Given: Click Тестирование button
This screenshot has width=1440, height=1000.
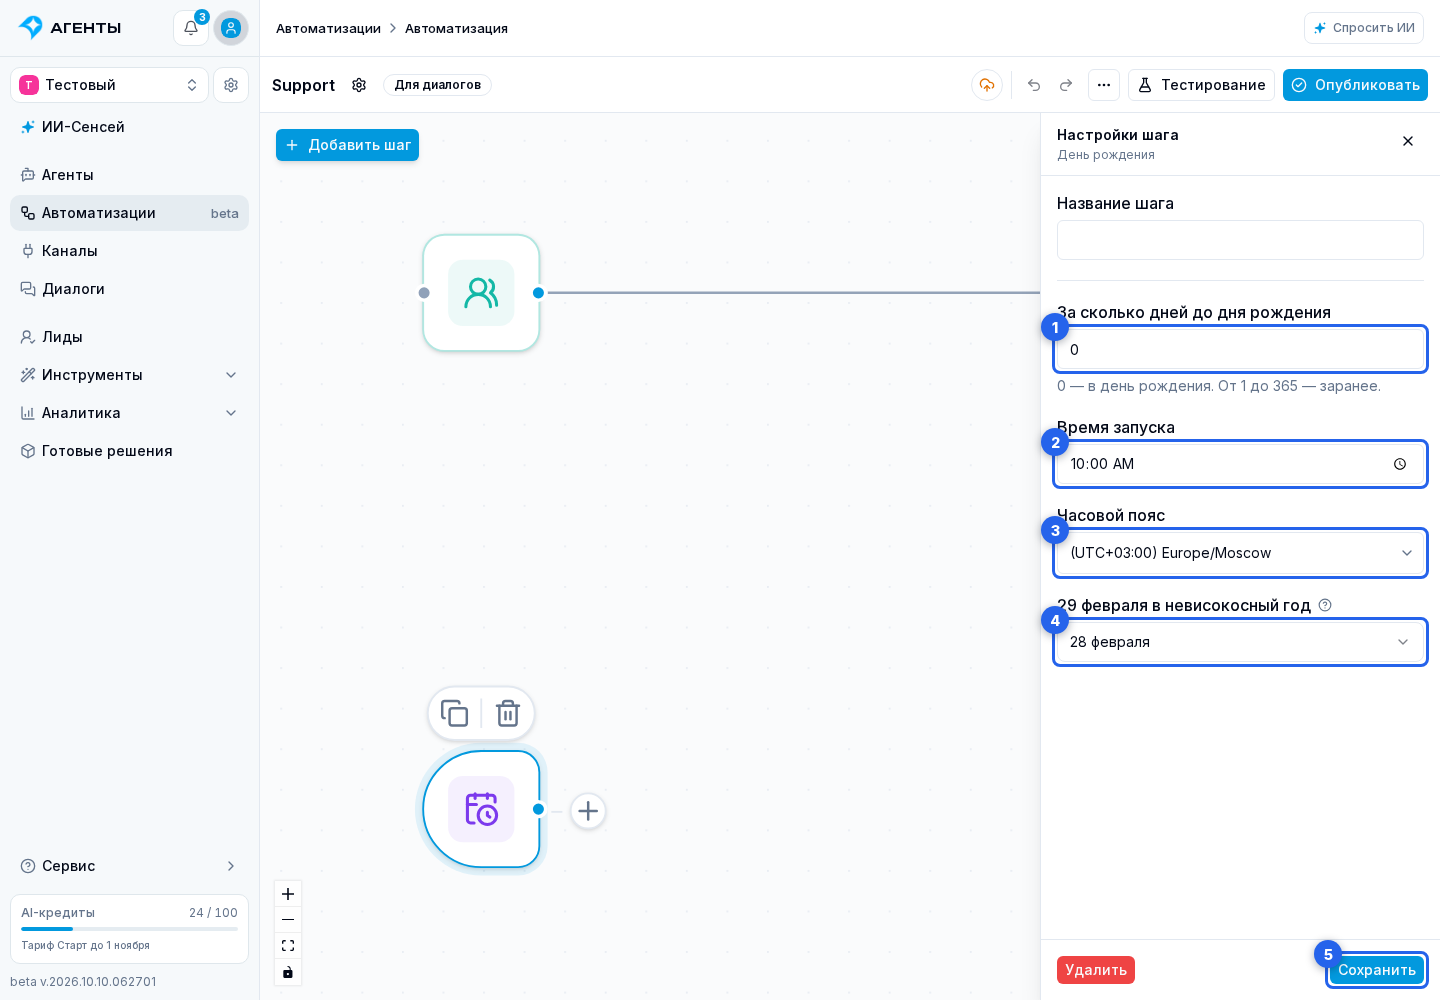Looking at the screenshot, I should point(1201,85).
